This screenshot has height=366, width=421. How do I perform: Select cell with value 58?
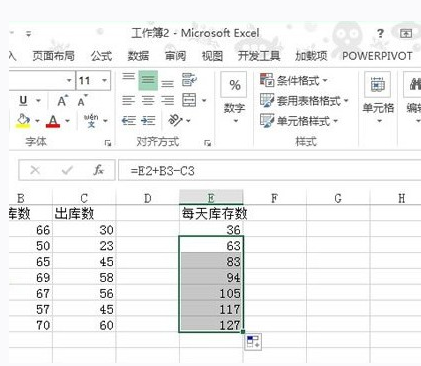84,277
